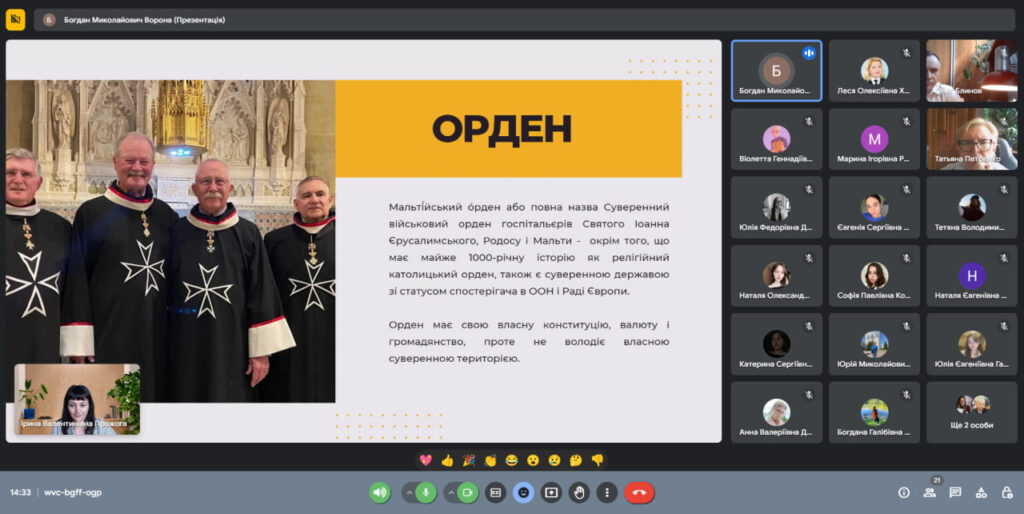1024x514 pixels.
Task: Open the chat with everyone panel
Action: (955, 492)
